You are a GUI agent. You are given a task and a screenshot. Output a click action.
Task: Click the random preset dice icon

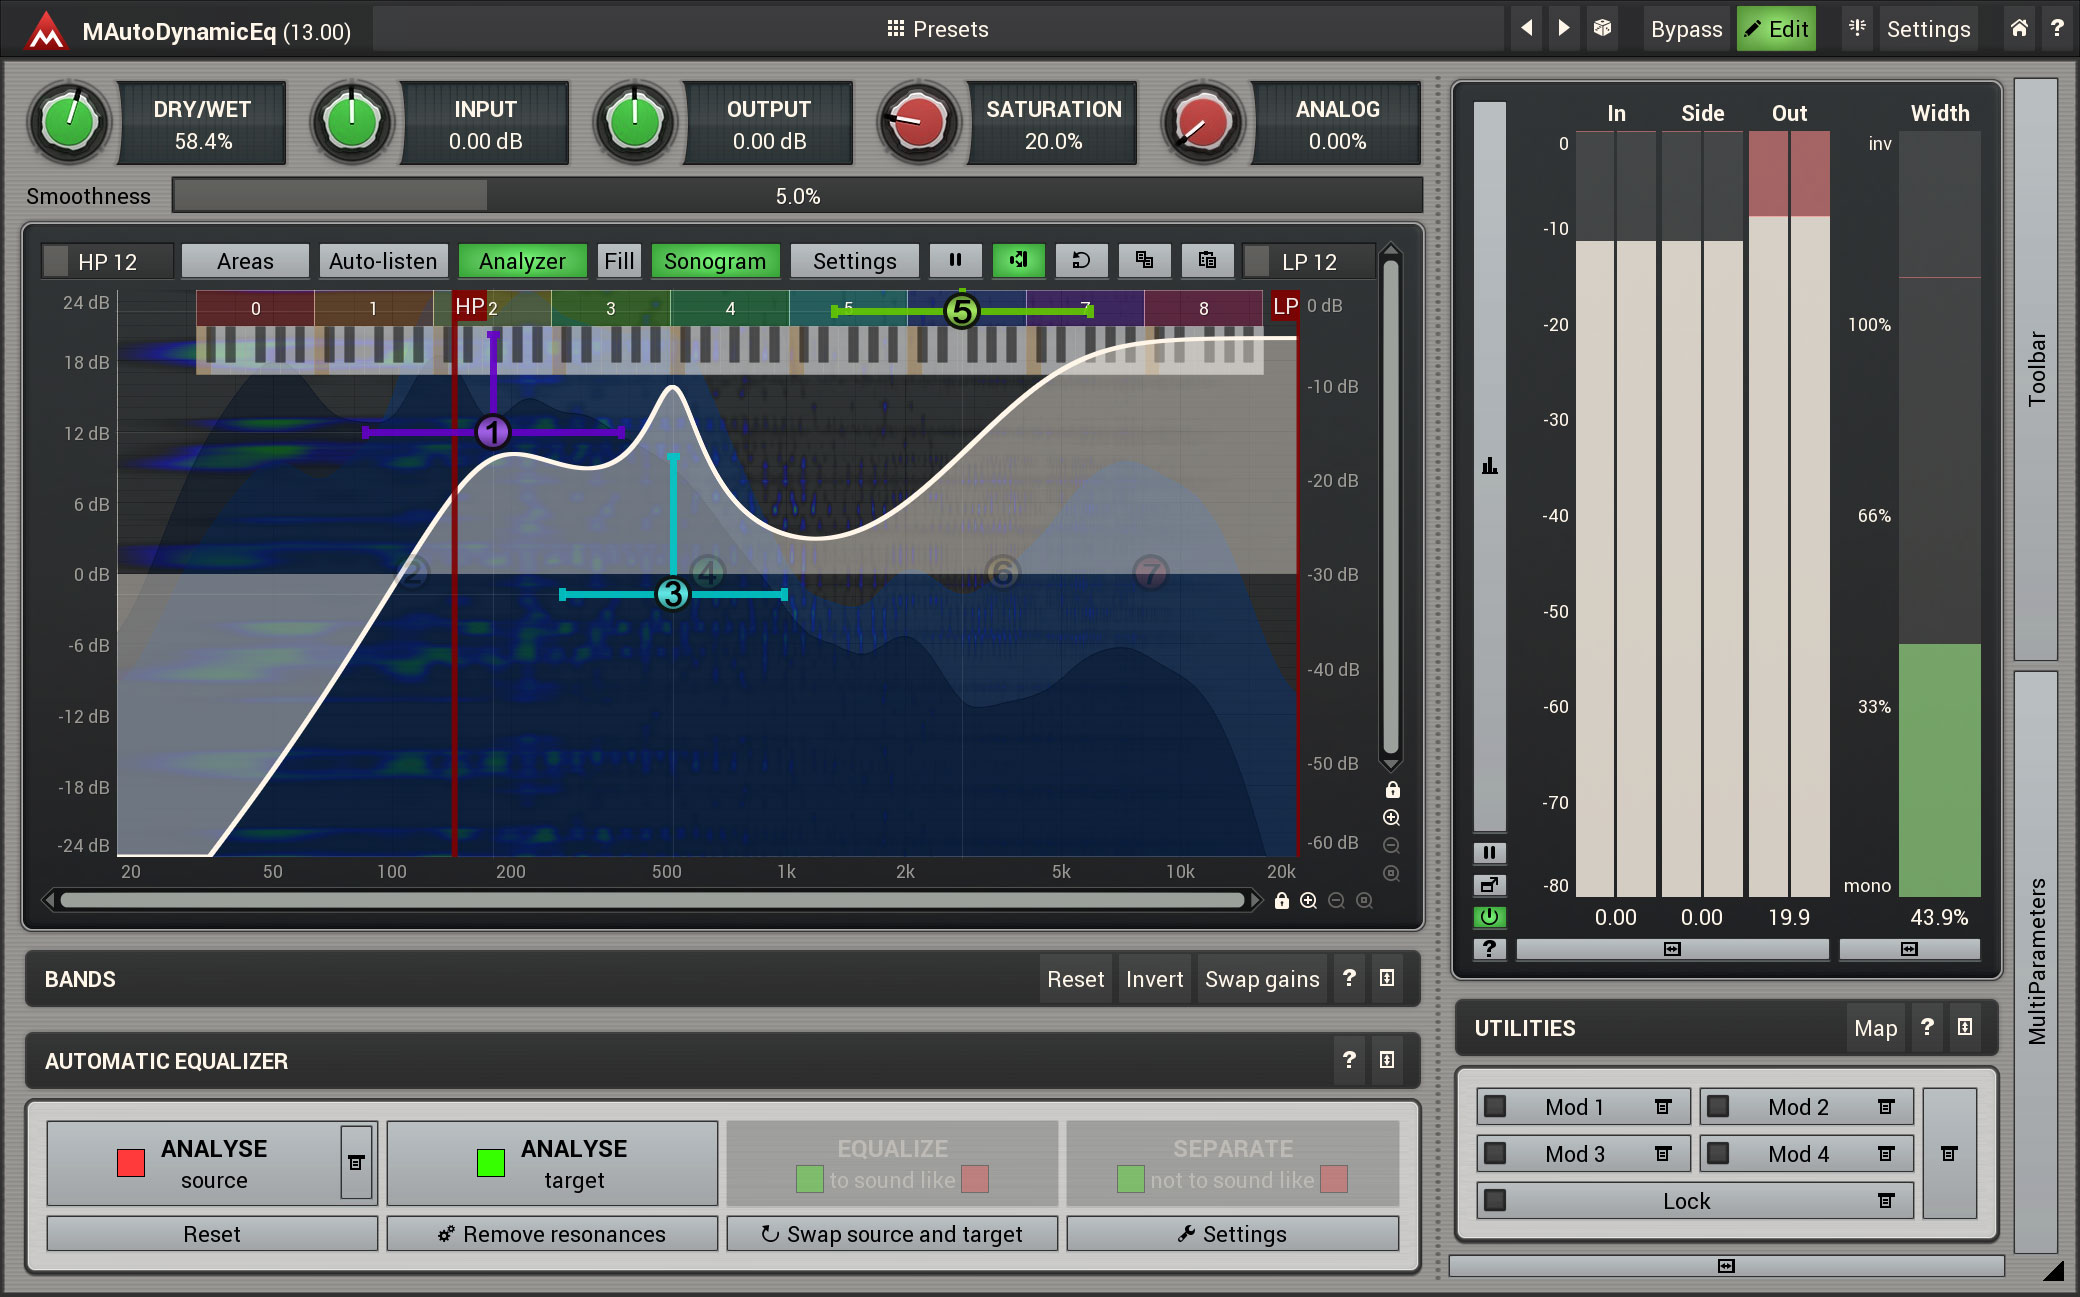tap(1602, 29)
